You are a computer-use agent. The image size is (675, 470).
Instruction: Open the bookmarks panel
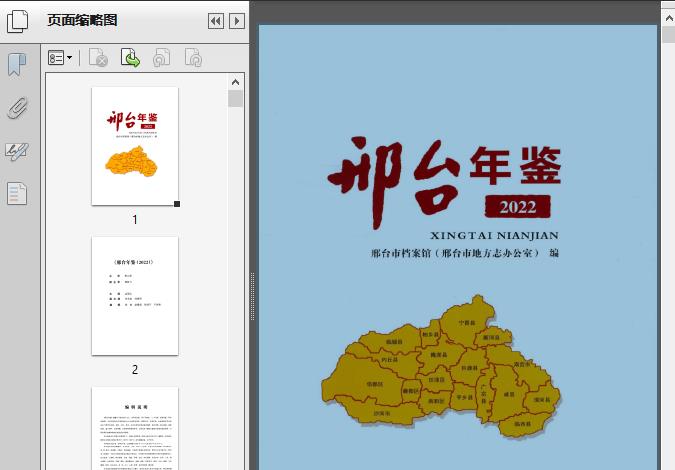pos(17,65)
